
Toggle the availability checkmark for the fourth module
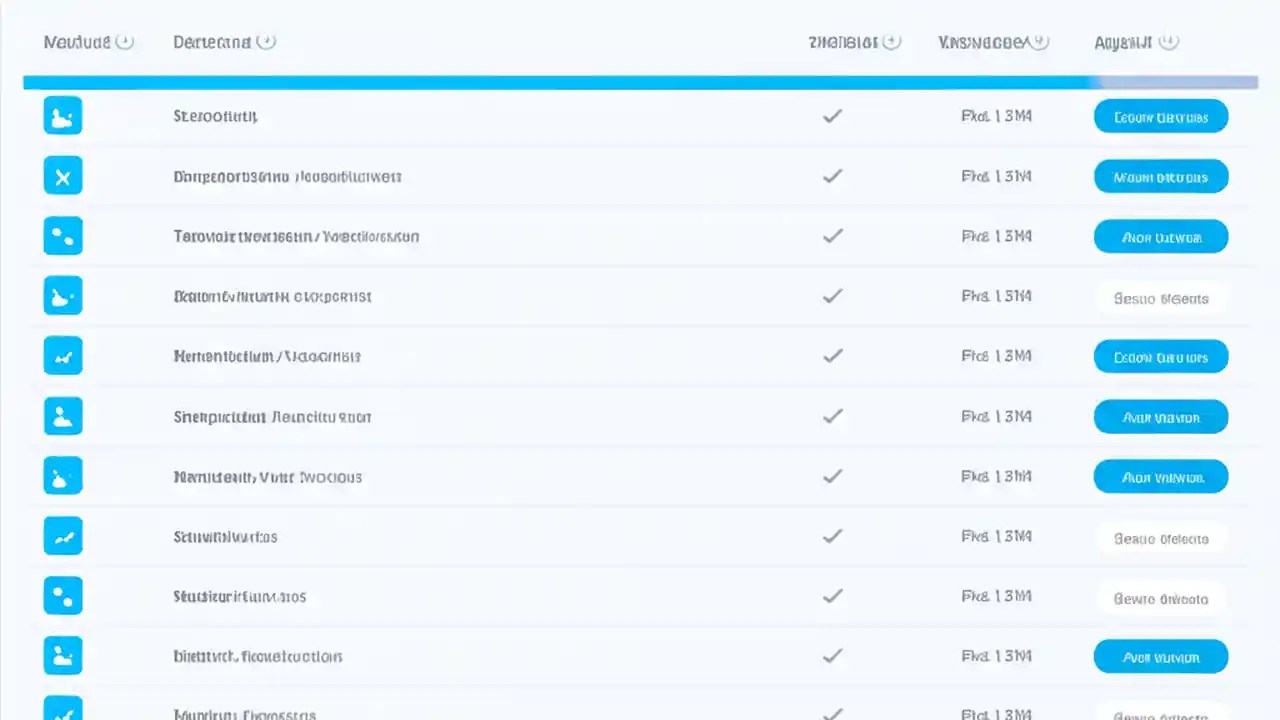coord(832,296)
